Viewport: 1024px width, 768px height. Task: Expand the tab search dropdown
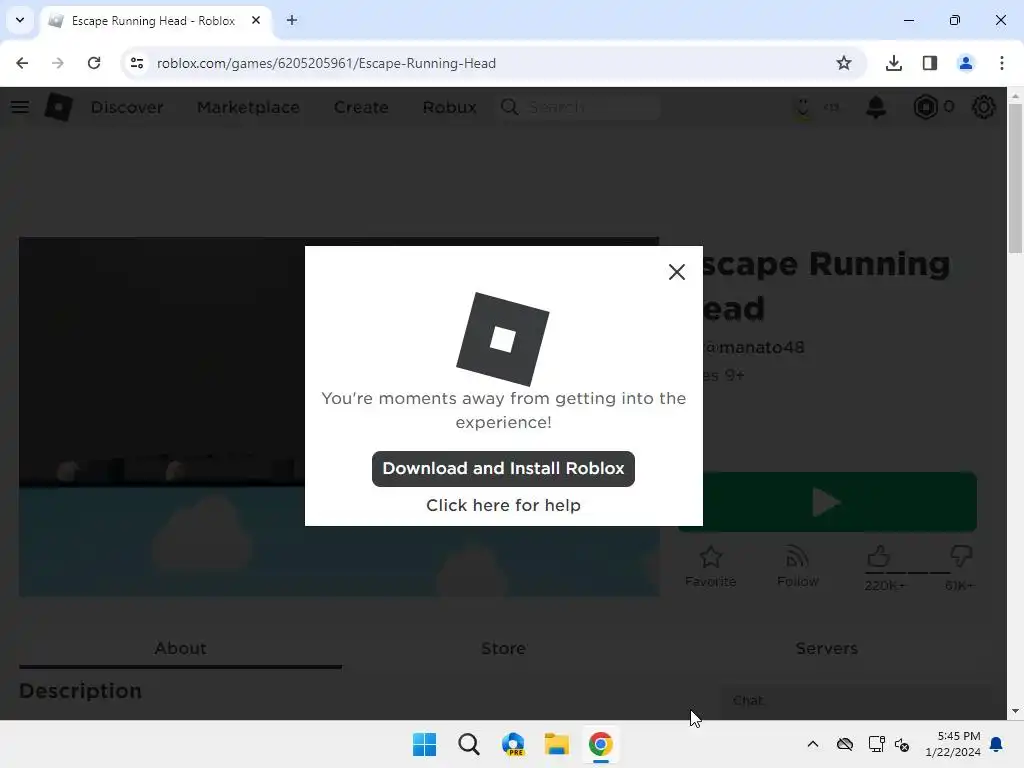pyautogui.click(x=20, y=20)
